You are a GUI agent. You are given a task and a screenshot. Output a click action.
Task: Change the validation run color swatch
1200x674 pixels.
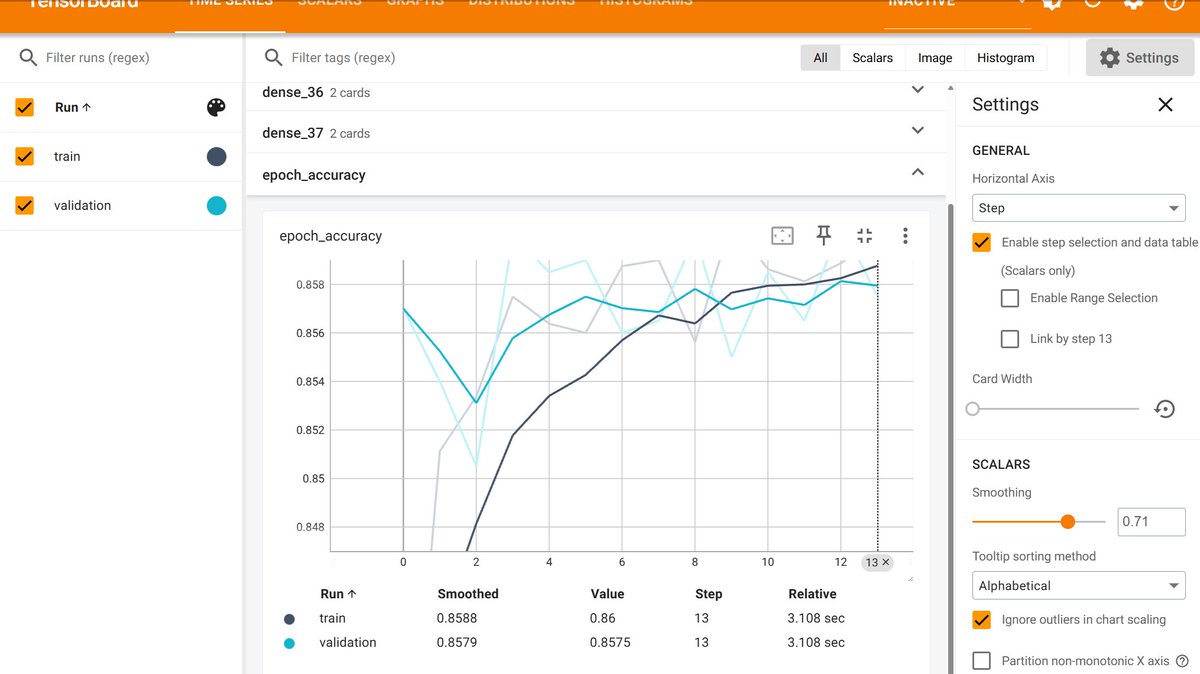pyautogui.click(x=216, y=206)
